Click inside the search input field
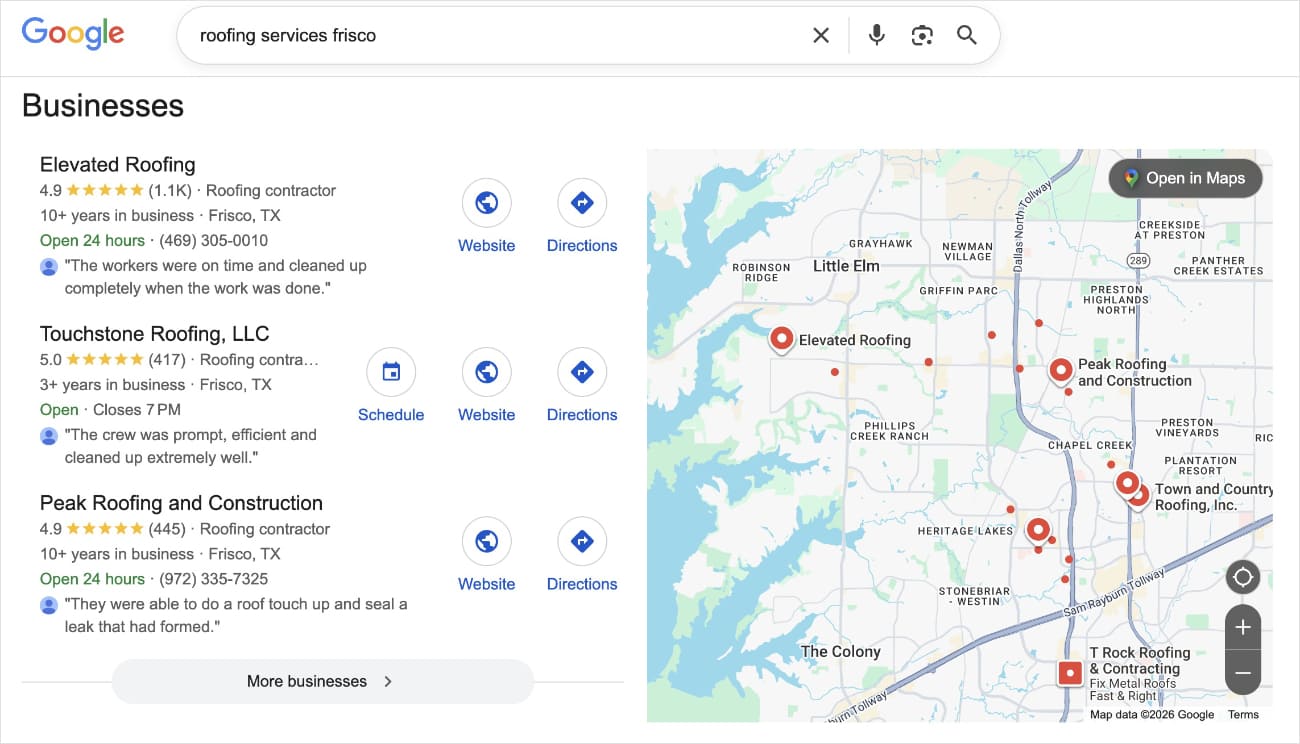The height and width of the screenshot is (744, 1300). click(500, 34)
